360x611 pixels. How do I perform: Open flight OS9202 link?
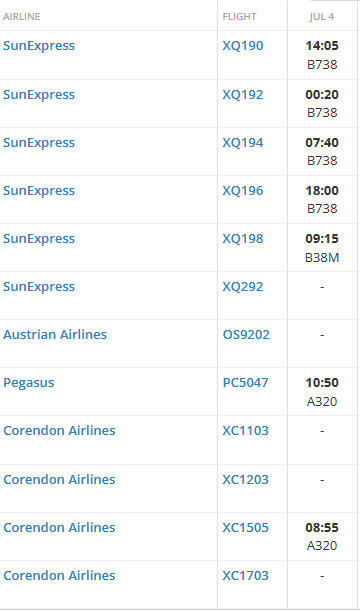pos(246,334)
